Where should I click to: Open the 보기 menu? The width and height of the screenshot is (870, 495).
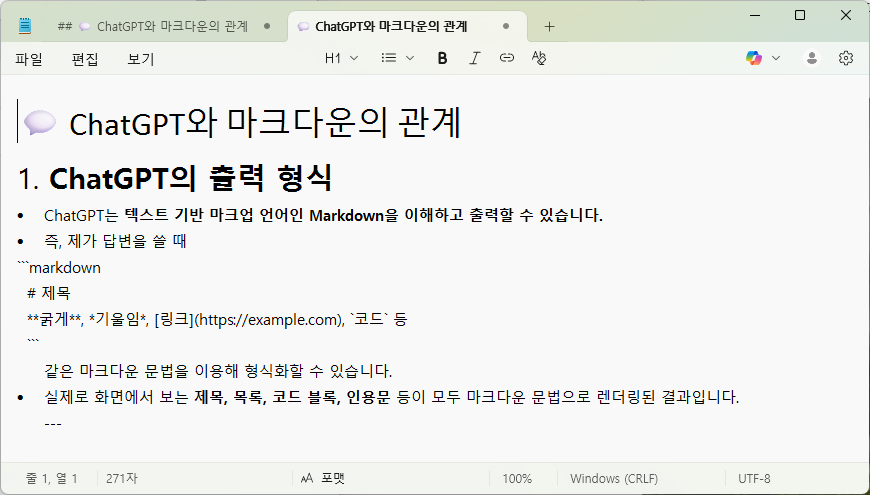coord(141,59)
